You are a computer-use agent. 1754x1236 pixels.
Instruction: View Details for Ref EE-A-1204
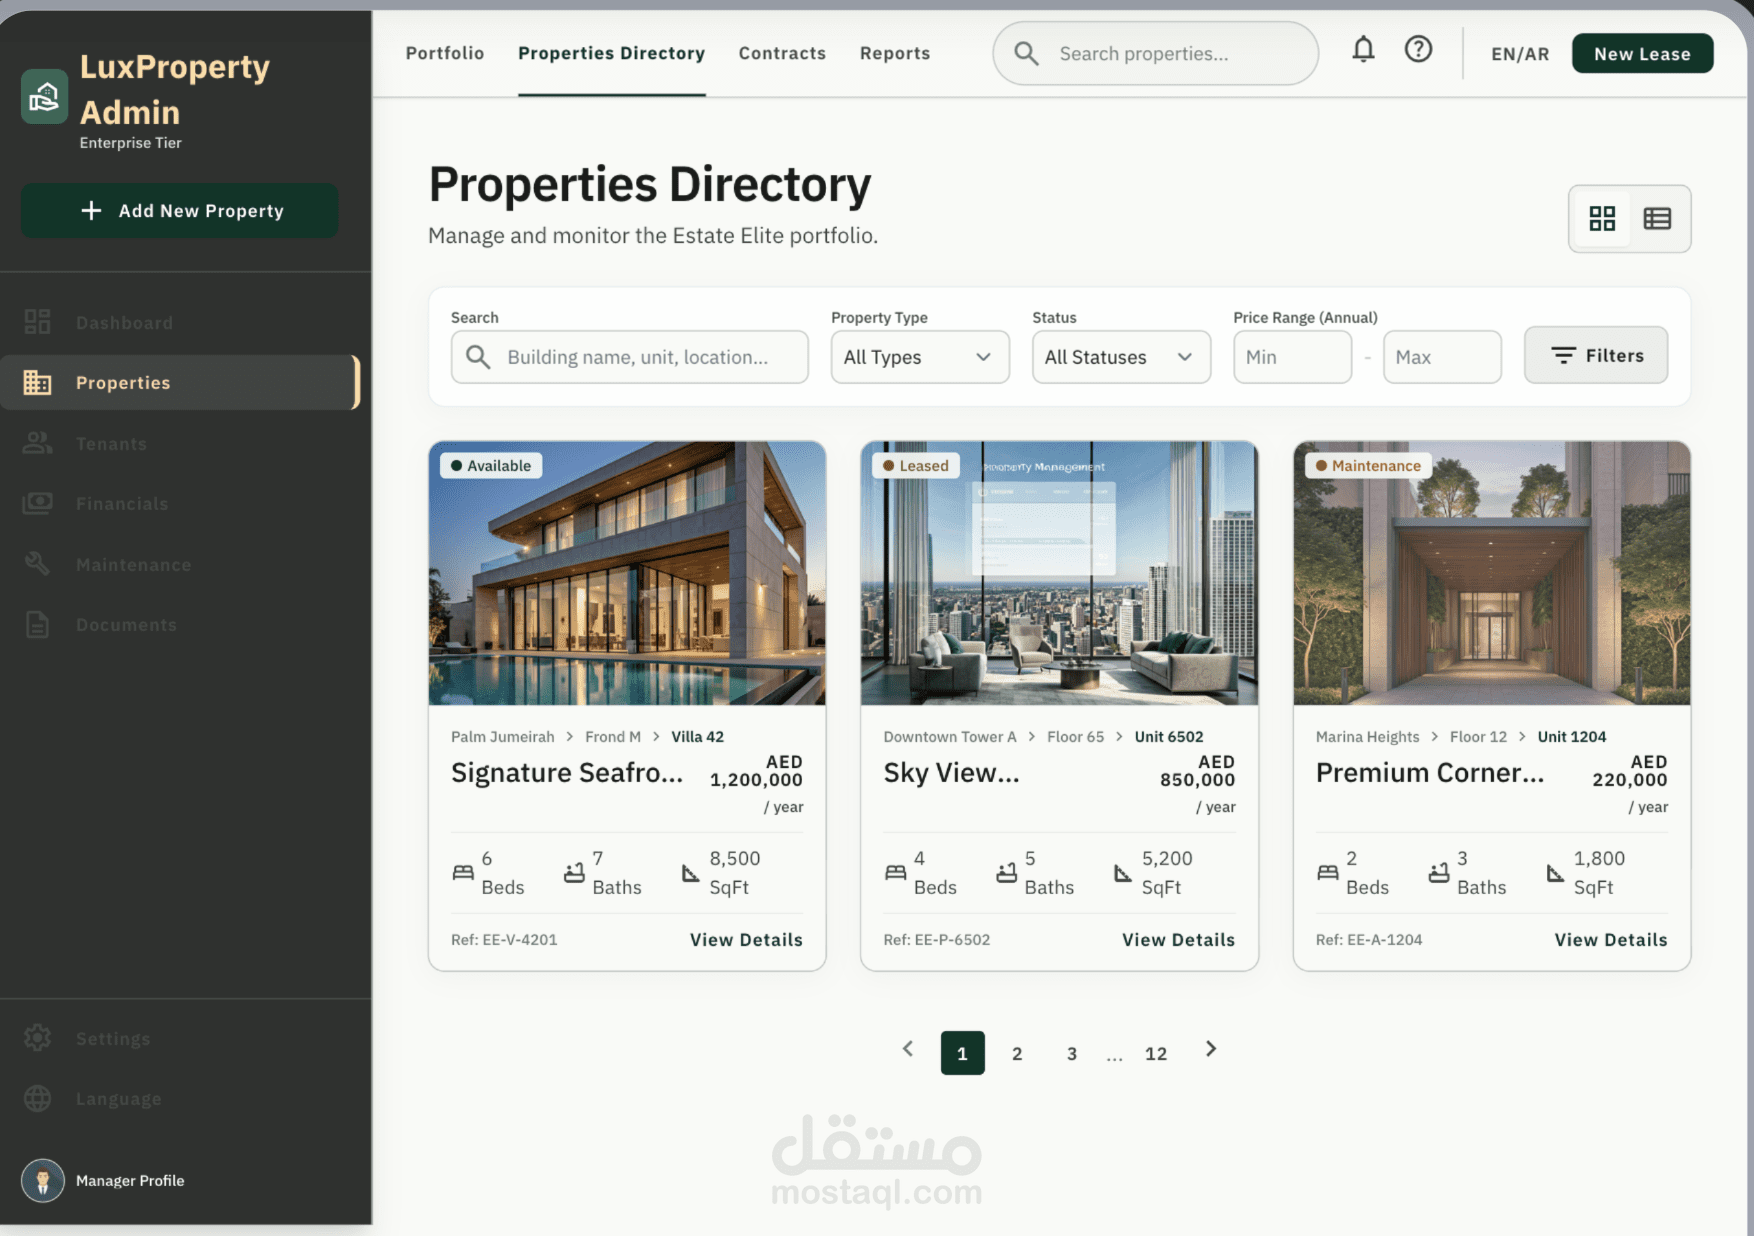pos(1611,939)
